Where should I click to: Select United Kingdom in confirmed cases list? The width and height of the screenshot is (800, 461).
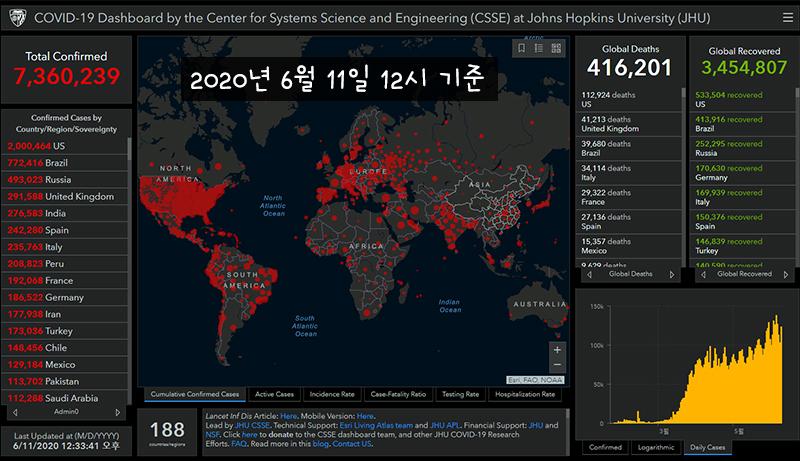[x=65, y=196]
